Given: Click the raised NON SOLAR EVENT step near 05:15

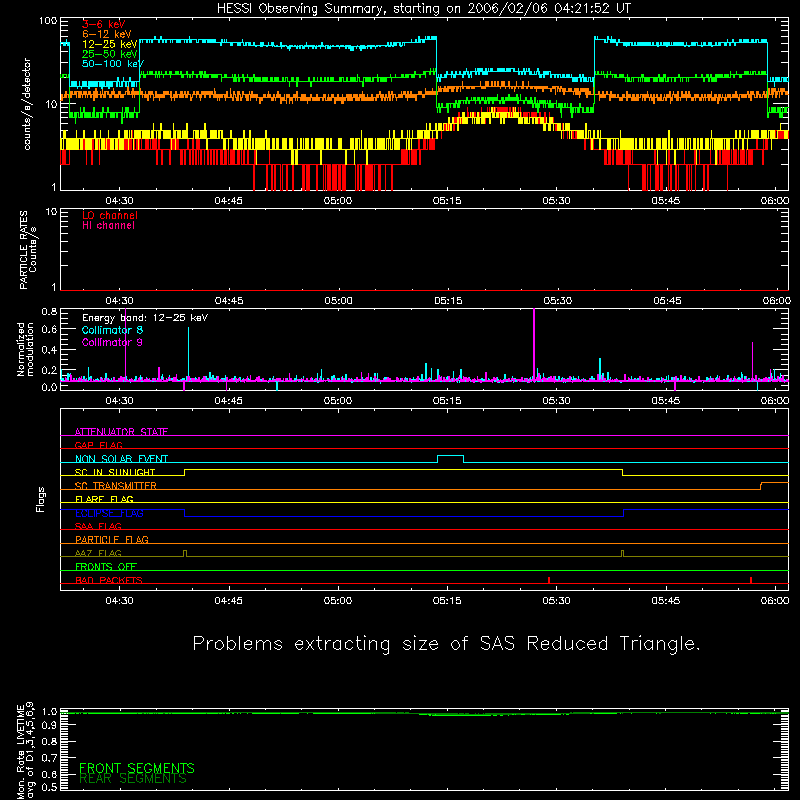Looking at the screenshot, I should click(x=451, y=456).
